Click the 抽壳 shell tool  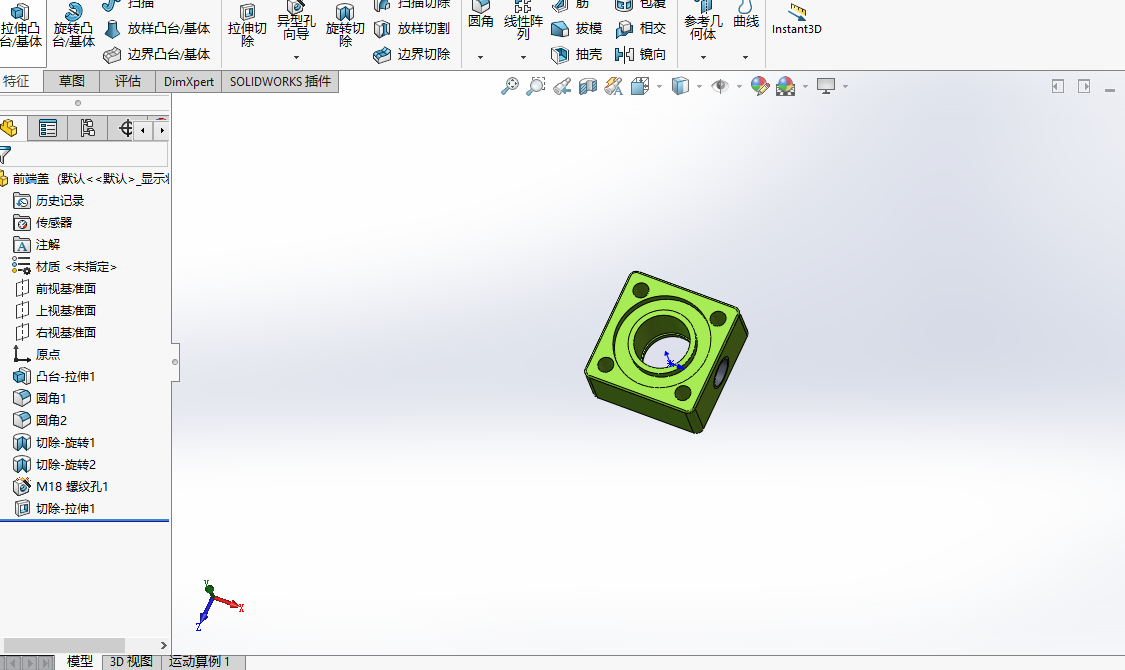pos(576,55)
